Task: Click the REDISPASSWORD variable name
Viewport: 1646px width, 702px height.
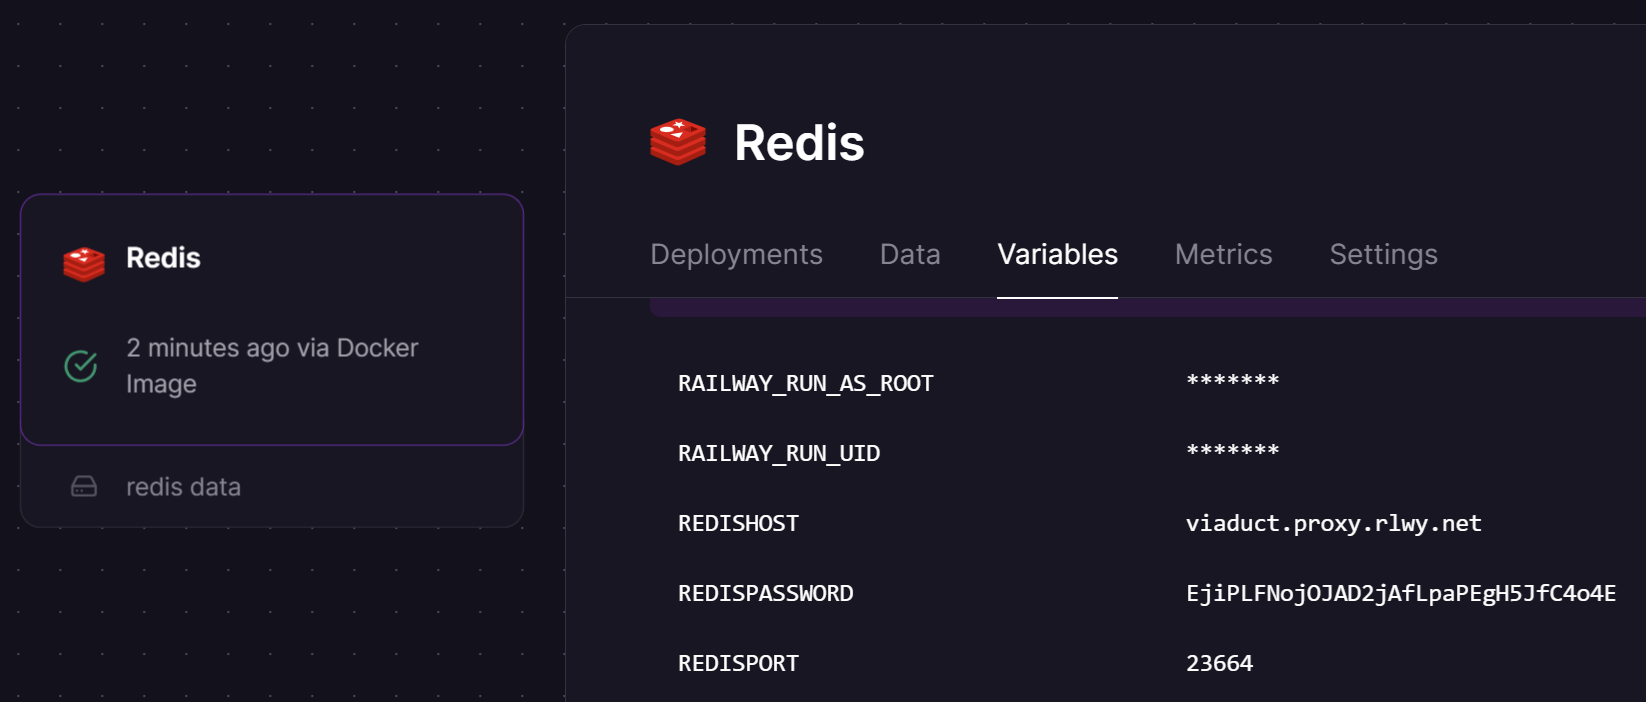Action: 766,593
